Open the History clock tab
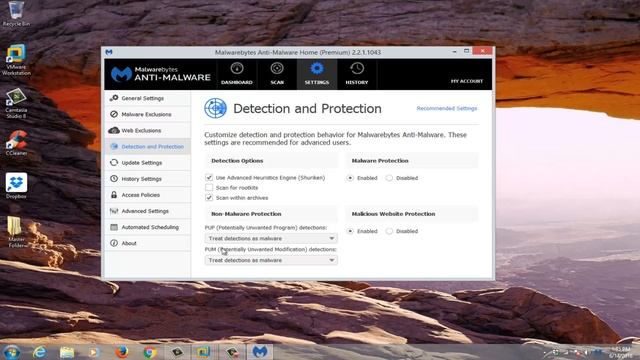The height and width of the screenshot is (360, 640). coord(357,69)
